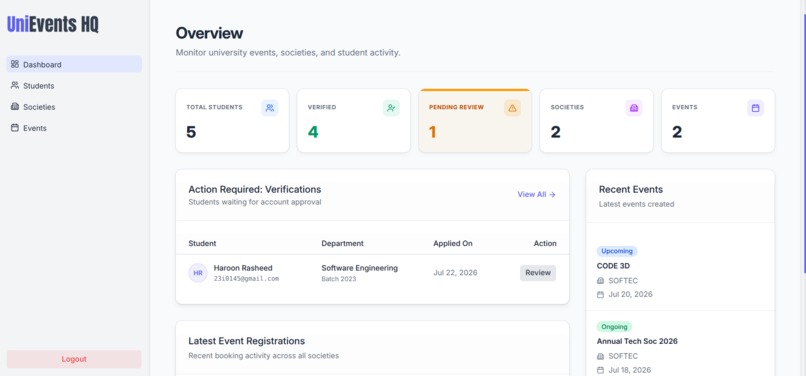This screenshot has width=806, height=376.
Task: Click the Societies card purple building icon
Action: (634, 108)
